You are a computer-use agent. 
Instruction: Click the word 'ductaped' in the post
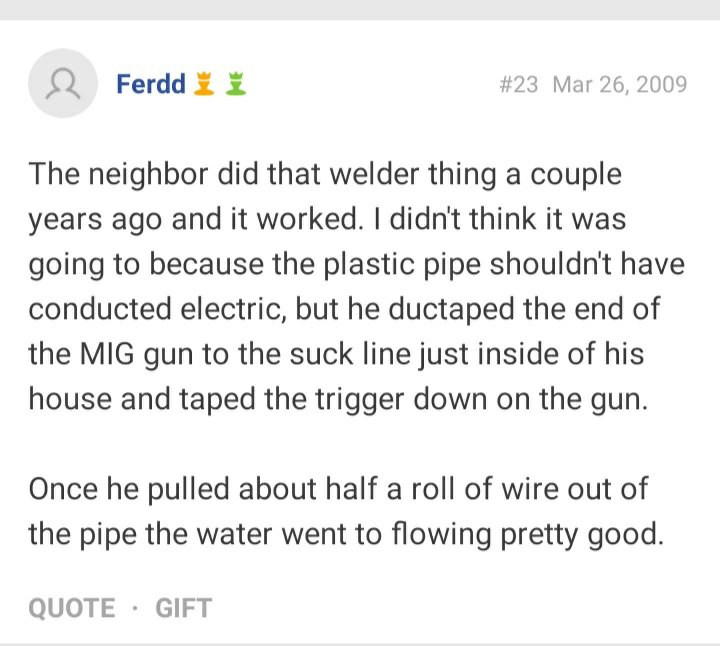point(451,309)
